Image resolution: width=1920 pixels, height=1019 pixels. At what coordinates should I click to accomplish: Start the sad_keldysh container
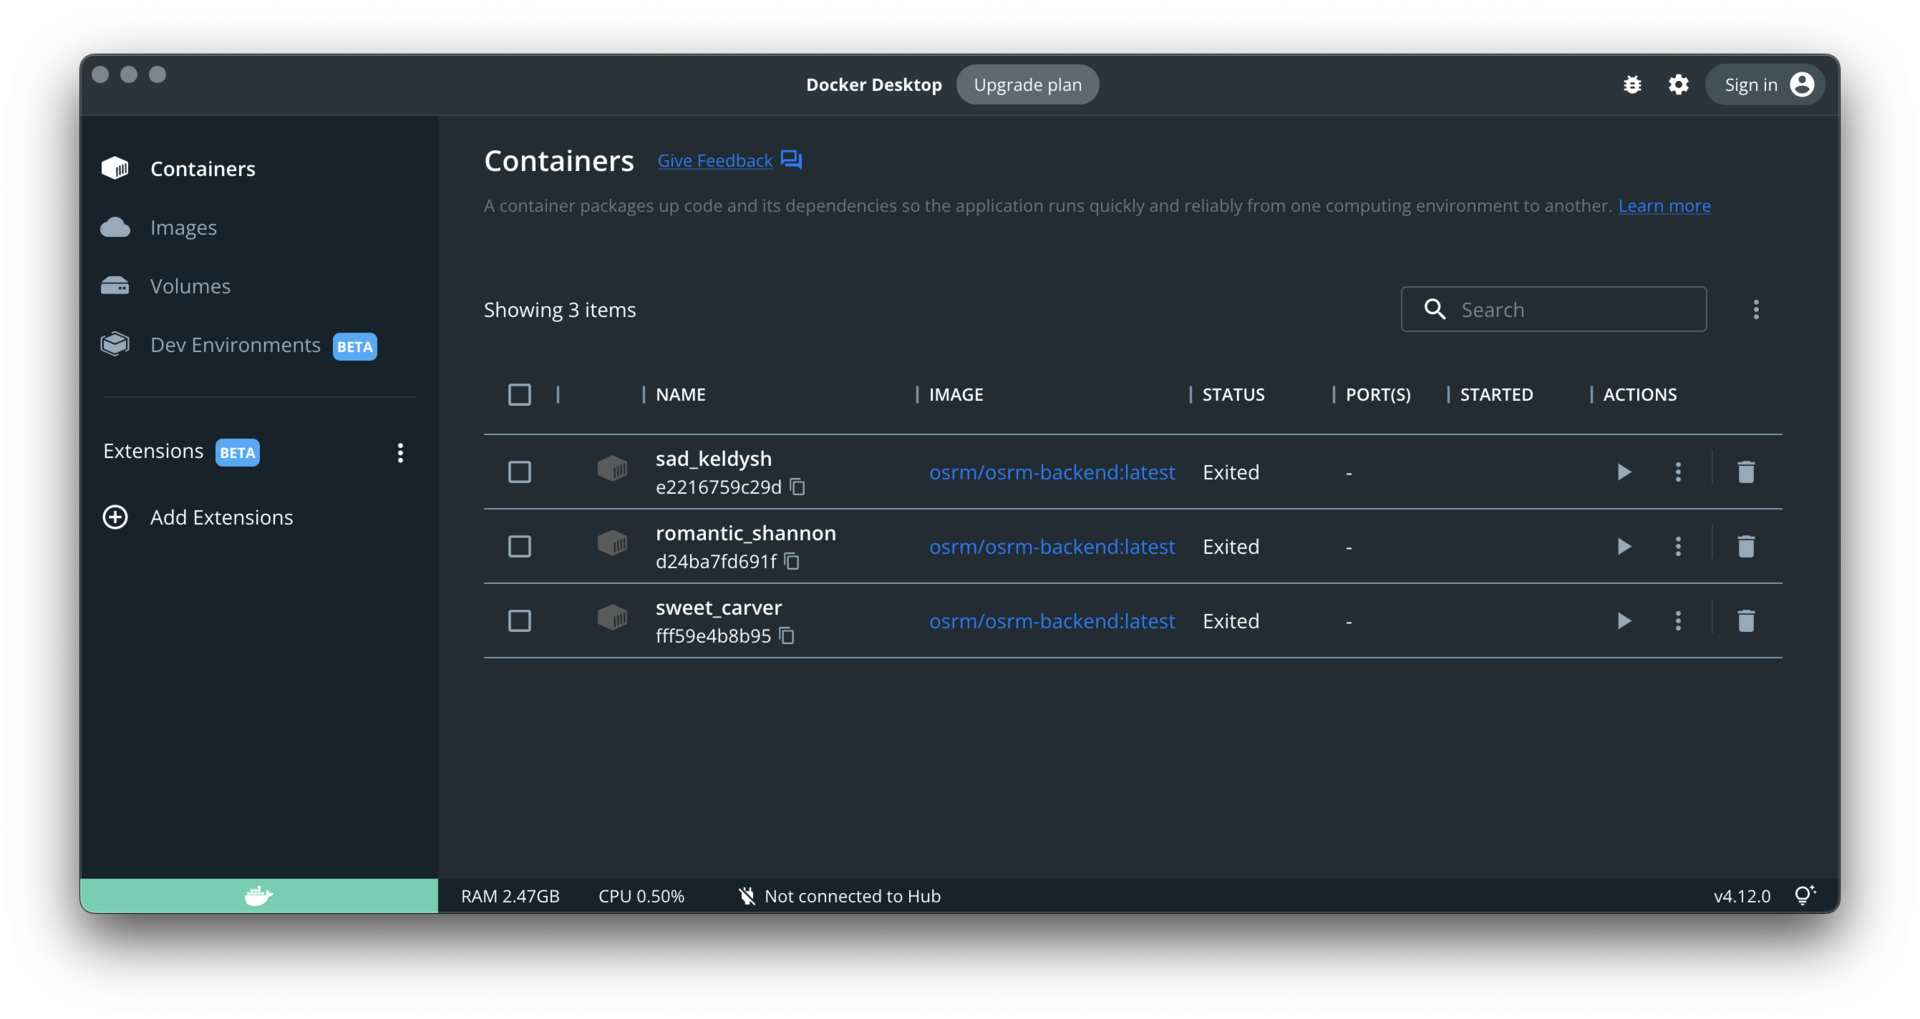coord(1623,472)
